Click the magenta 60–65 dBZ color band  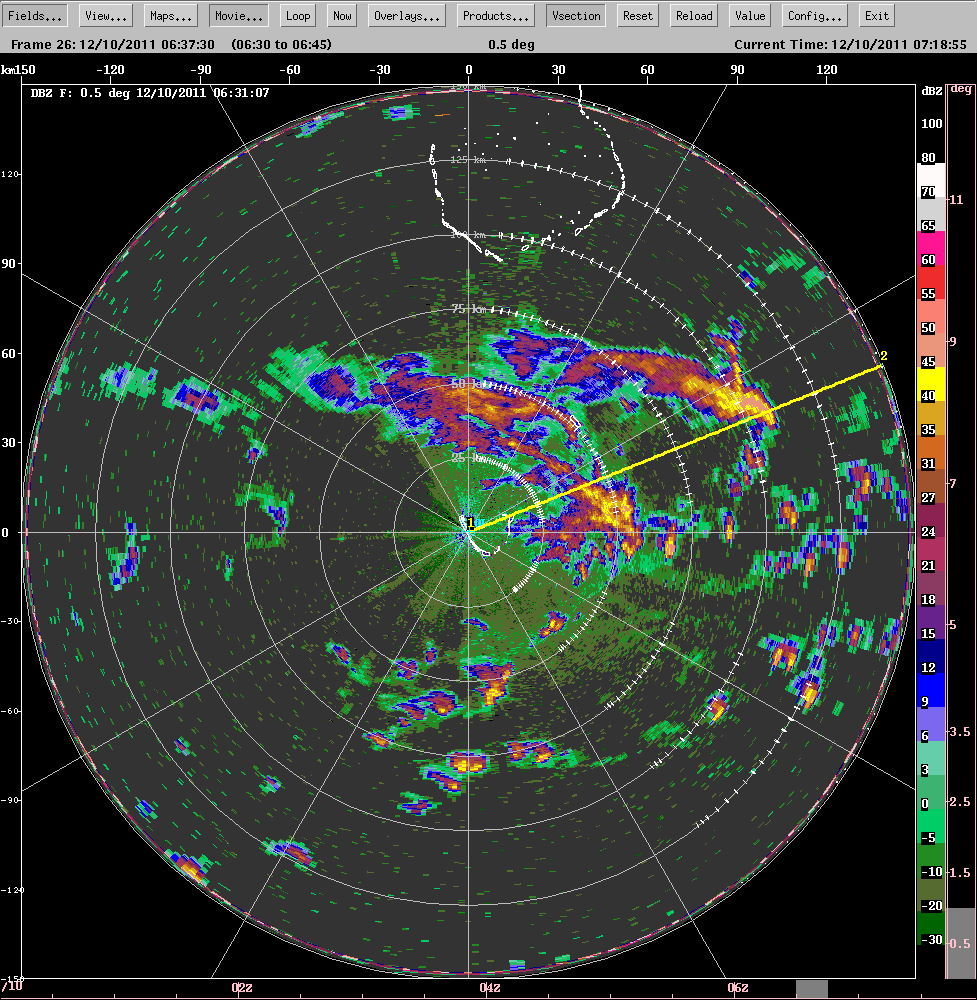pyautogui.click(x=931, y=249)
